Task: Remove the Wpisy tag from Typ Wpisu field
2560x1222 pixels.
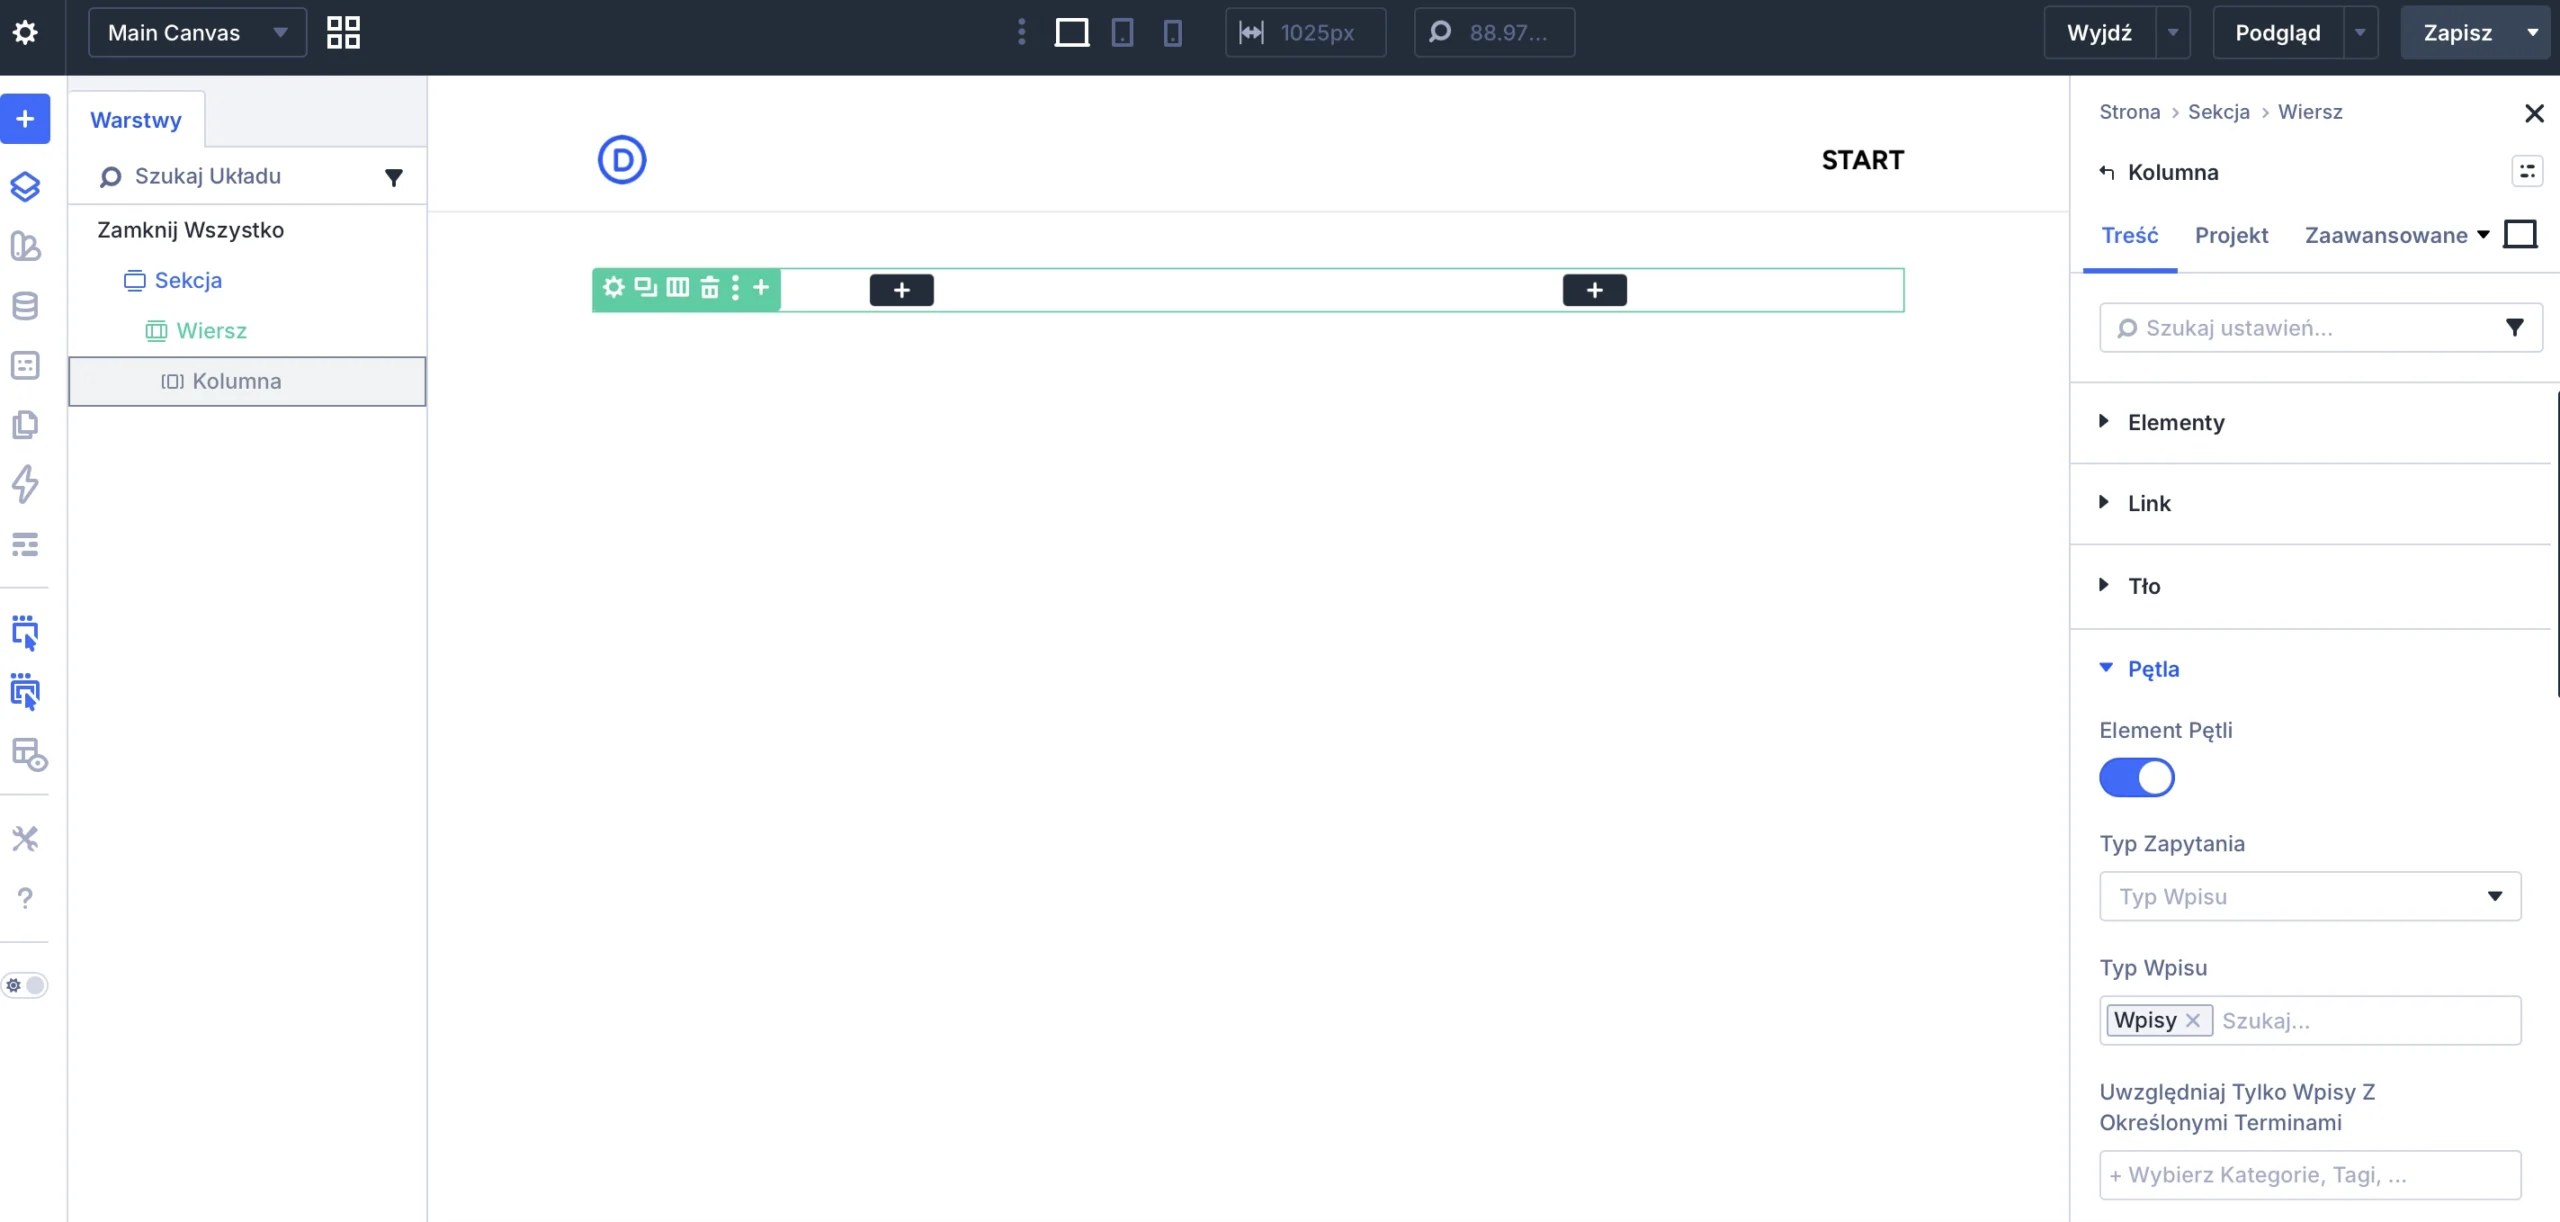Action: [x=2196, y=1019]
